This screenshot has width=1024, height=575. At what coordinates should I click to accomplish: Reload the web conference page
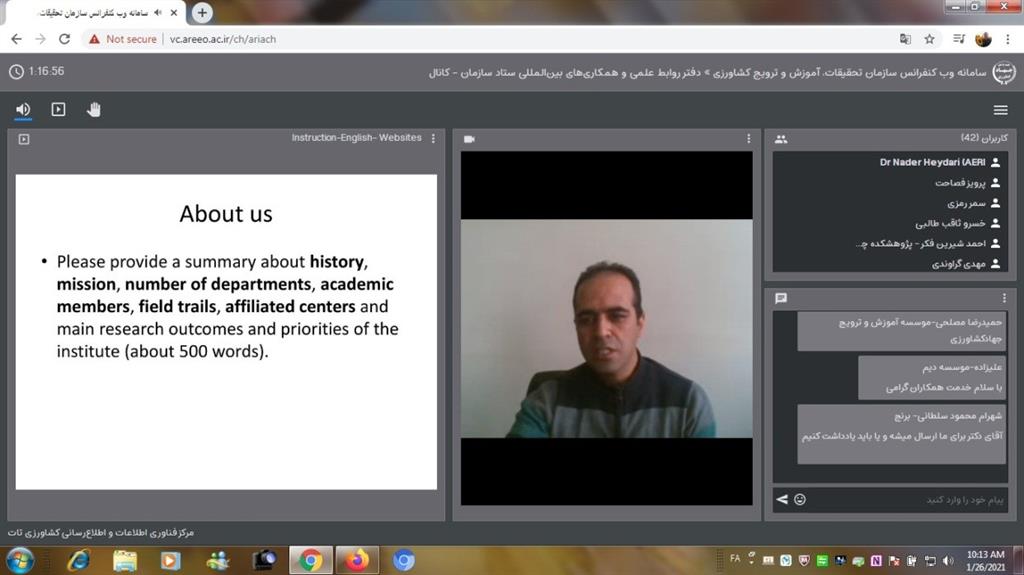[64, 39]
